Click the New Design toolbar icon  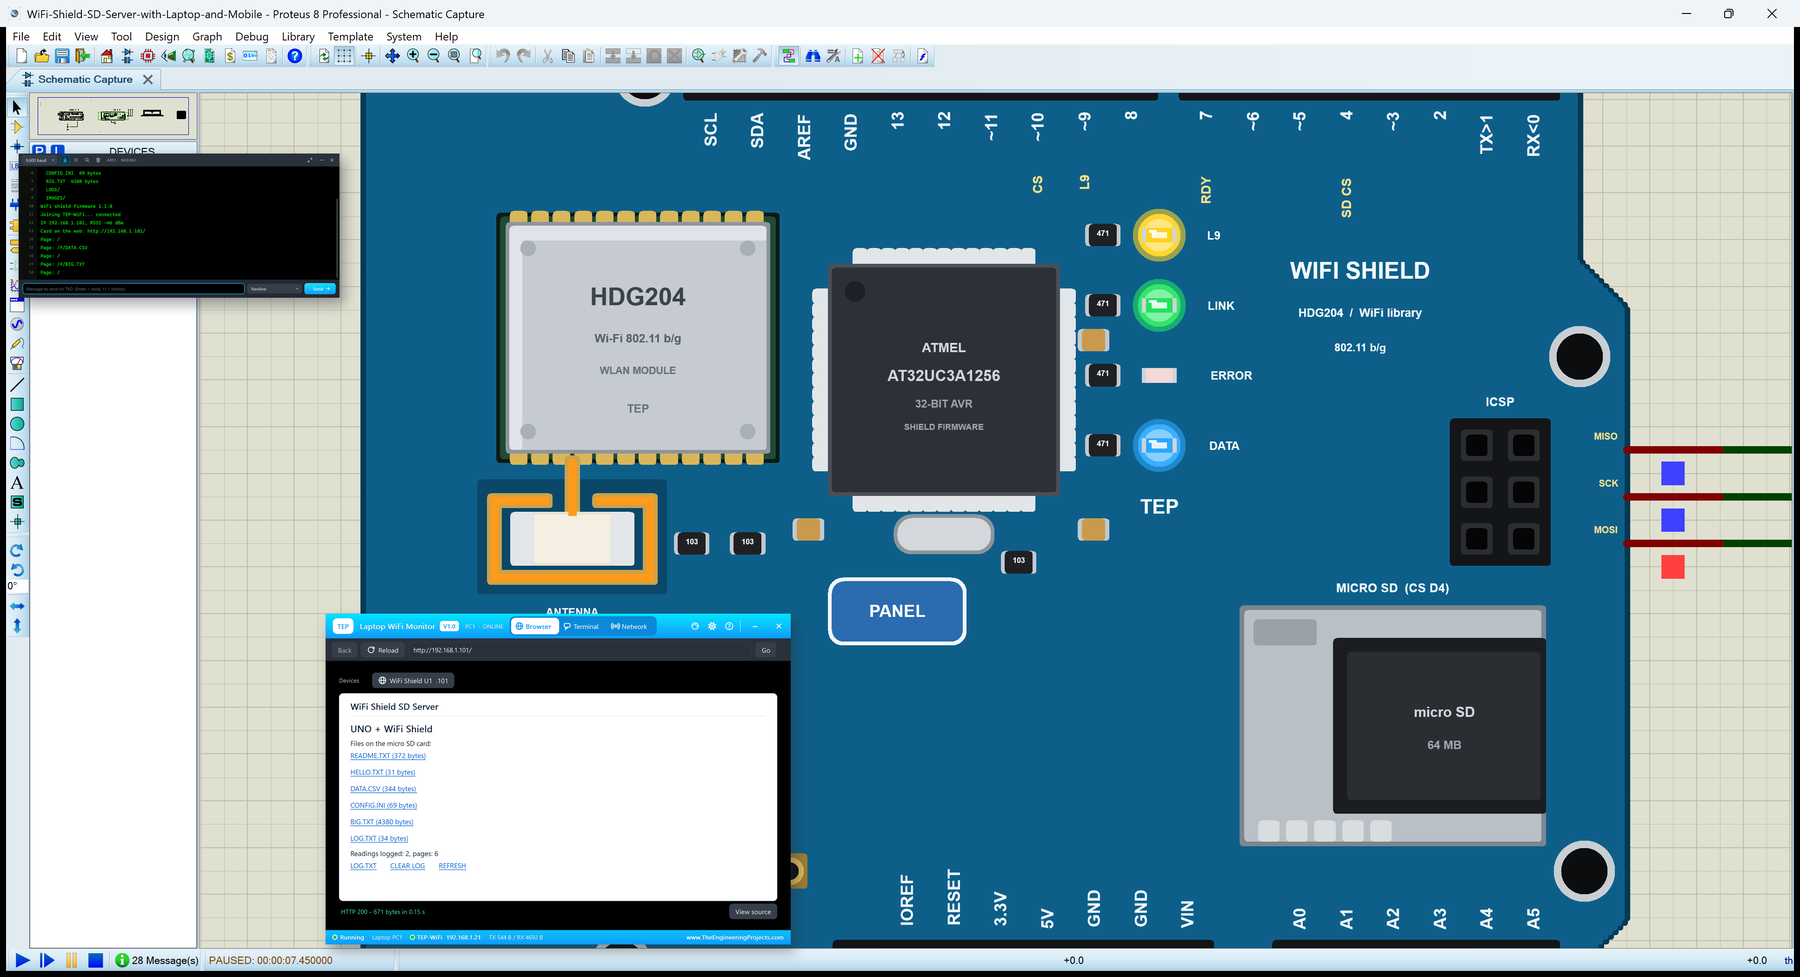(x=21, y=56)
